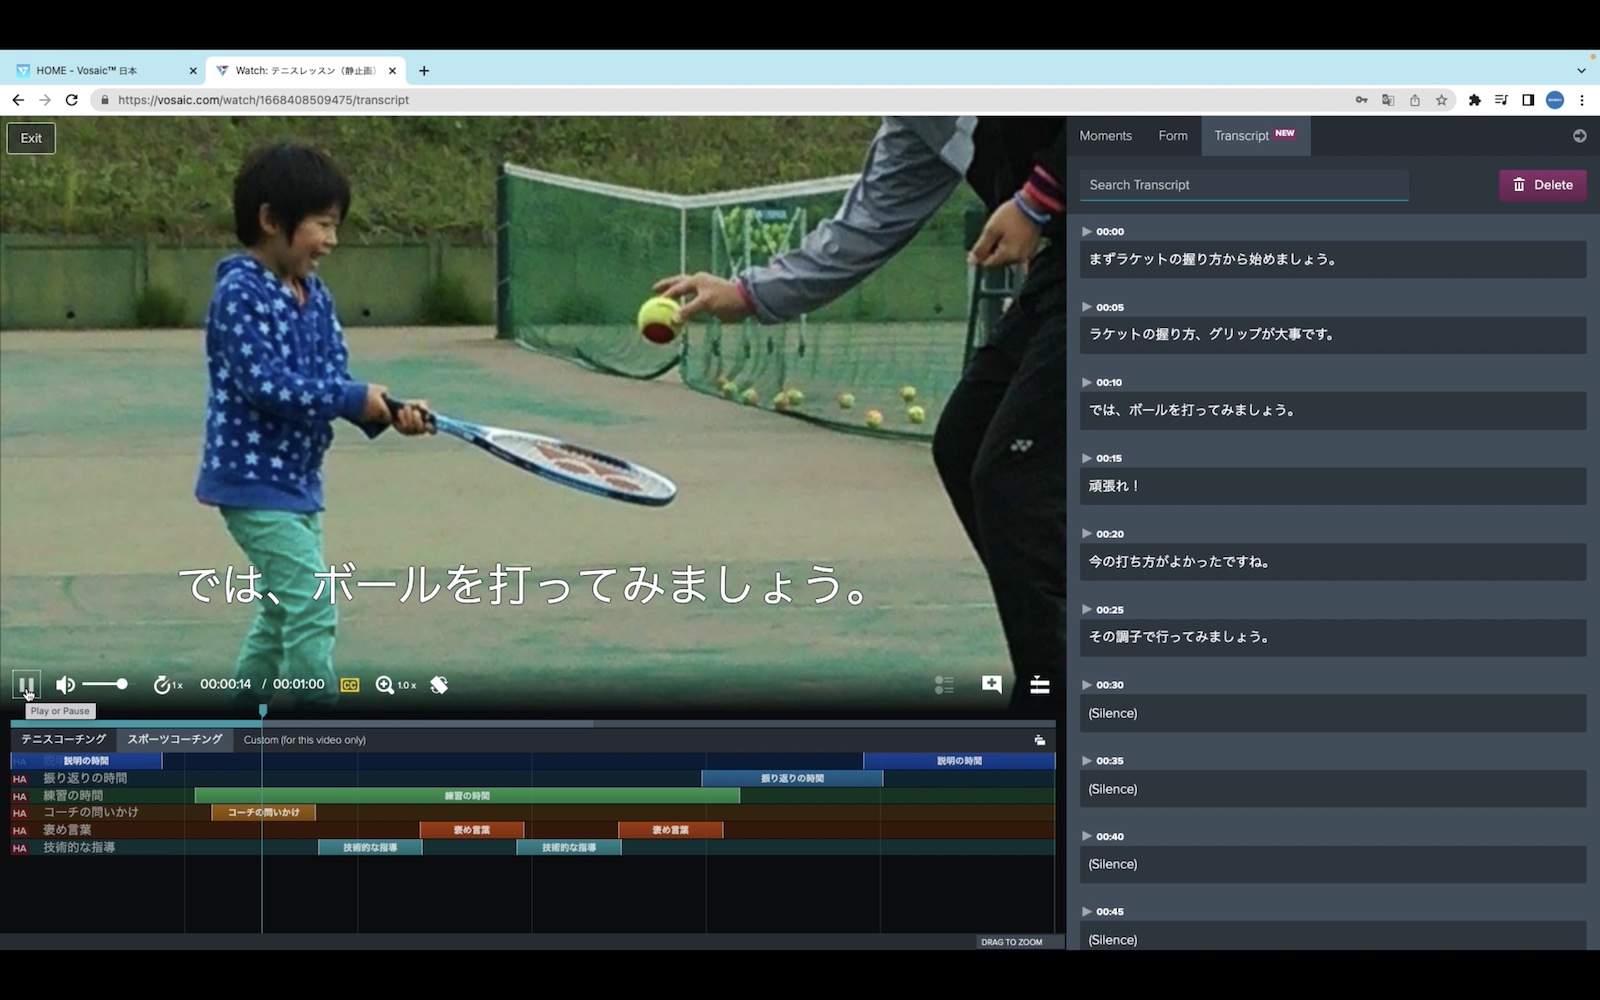Switch to the Moments tab
This screenshot has width=1600, height=1000.
(1105, 136)
